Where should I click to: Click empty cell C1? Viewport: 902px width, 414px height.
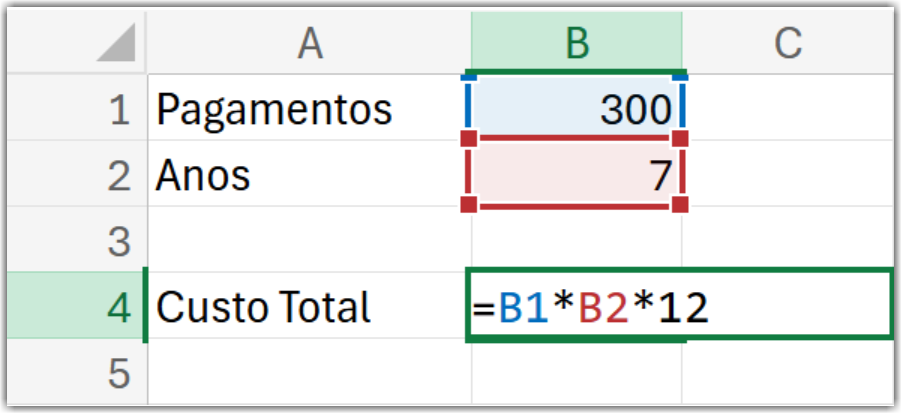787,108
